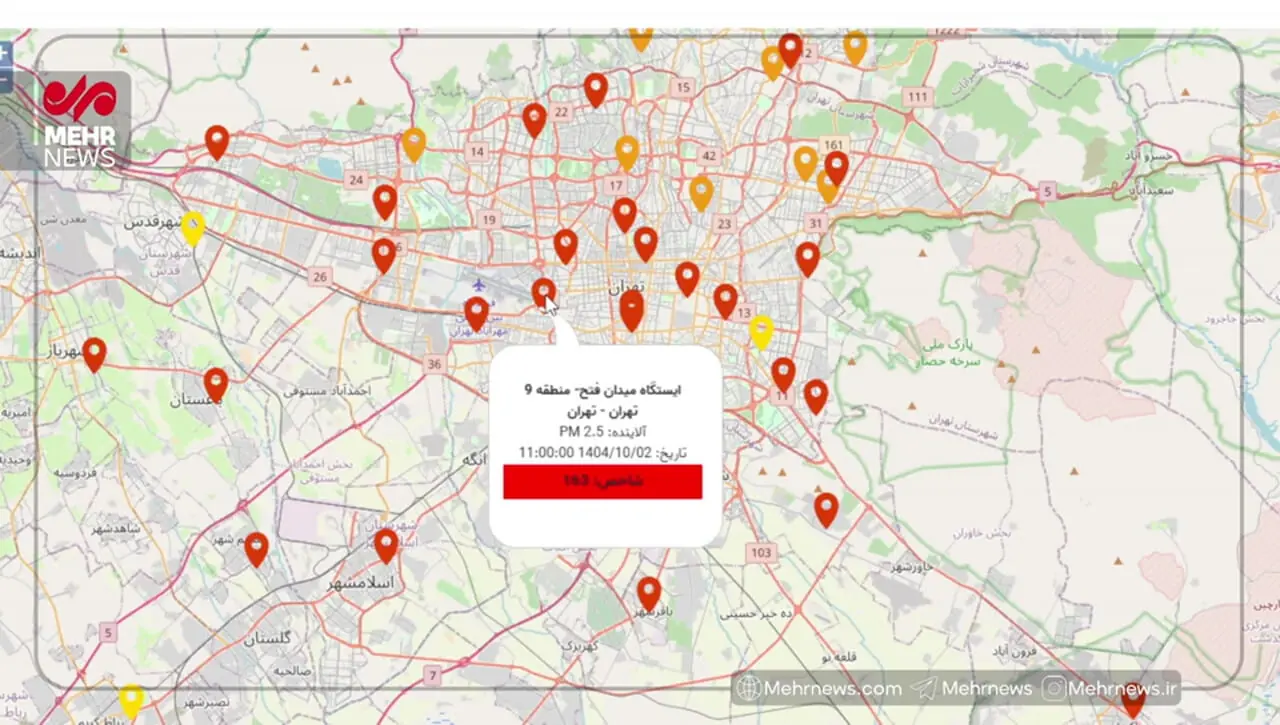The image size is (1280, 725).
Task: Open the orange marker beside district 14
Action: 414,143
